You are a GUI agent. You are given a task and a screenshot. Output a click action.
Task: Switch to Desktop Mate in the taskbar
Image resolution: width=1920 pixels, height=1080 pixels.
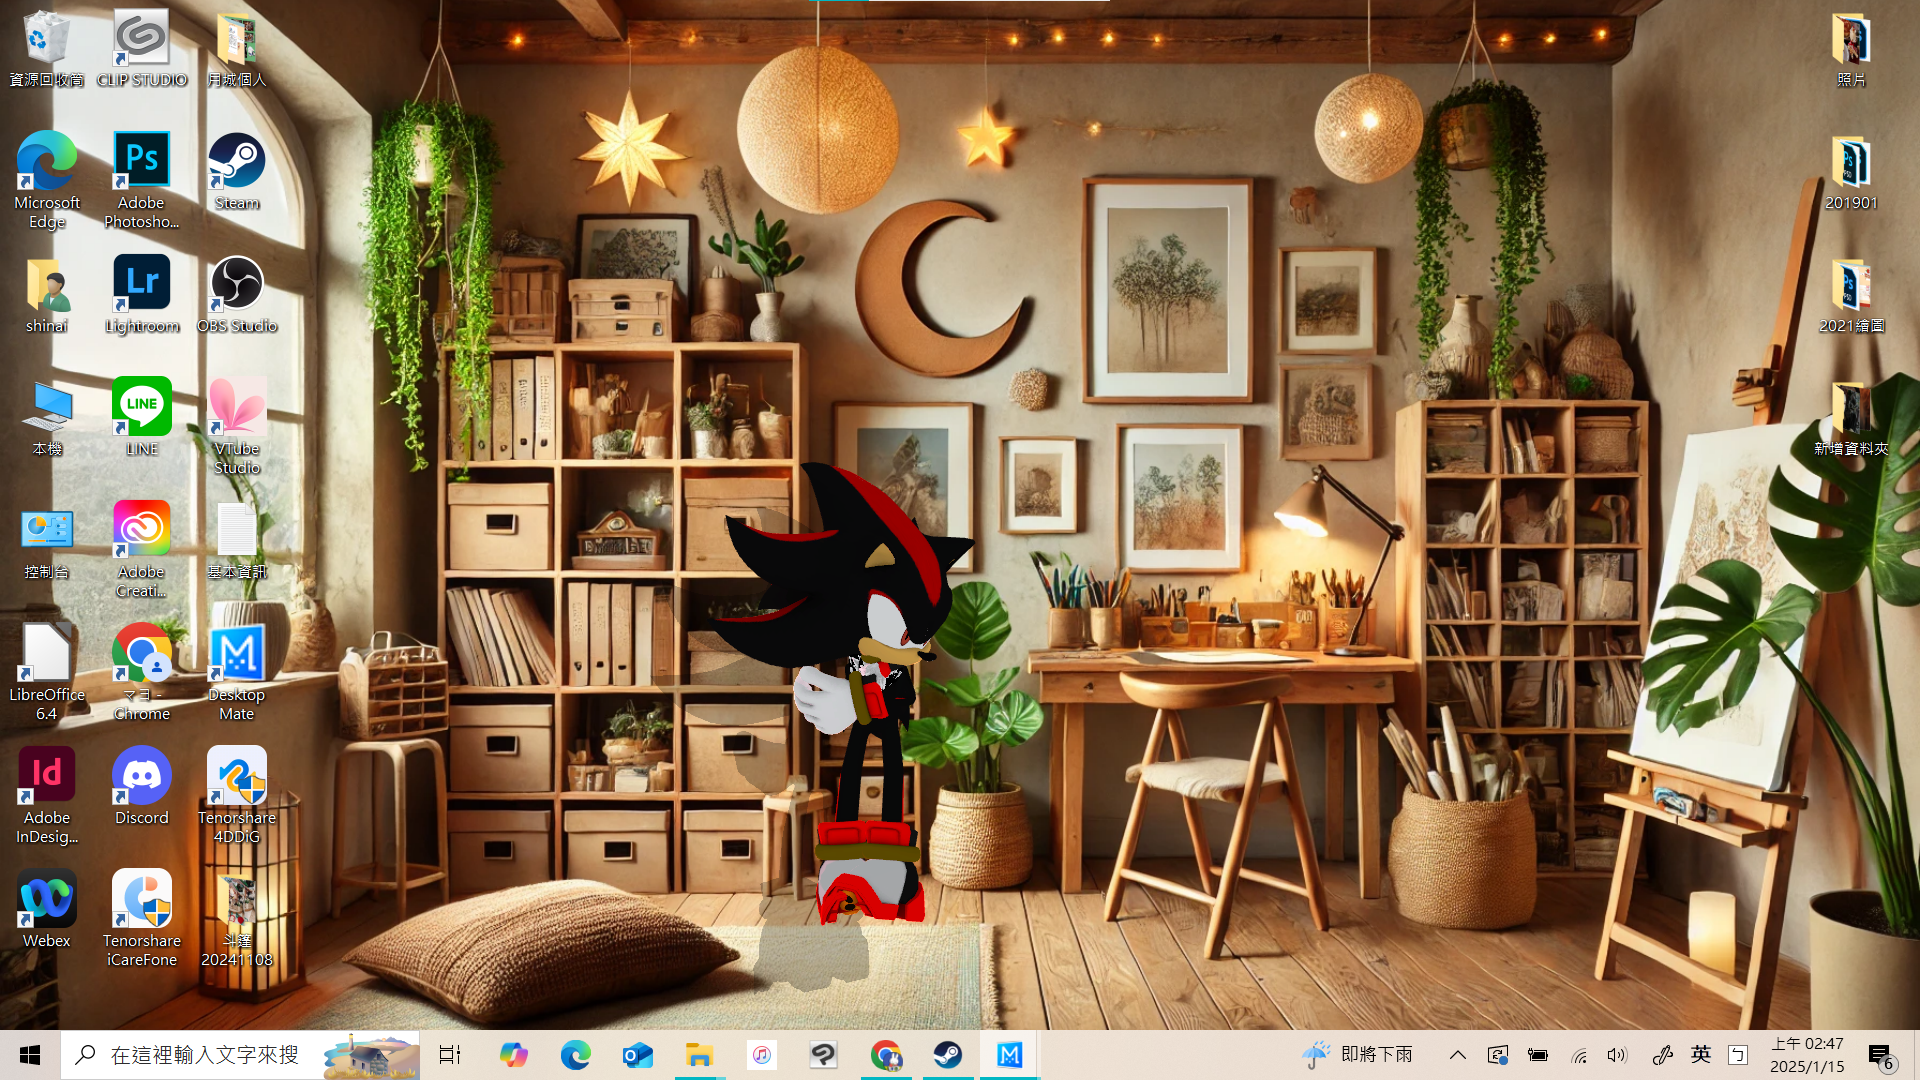tap(1010, 1055)
